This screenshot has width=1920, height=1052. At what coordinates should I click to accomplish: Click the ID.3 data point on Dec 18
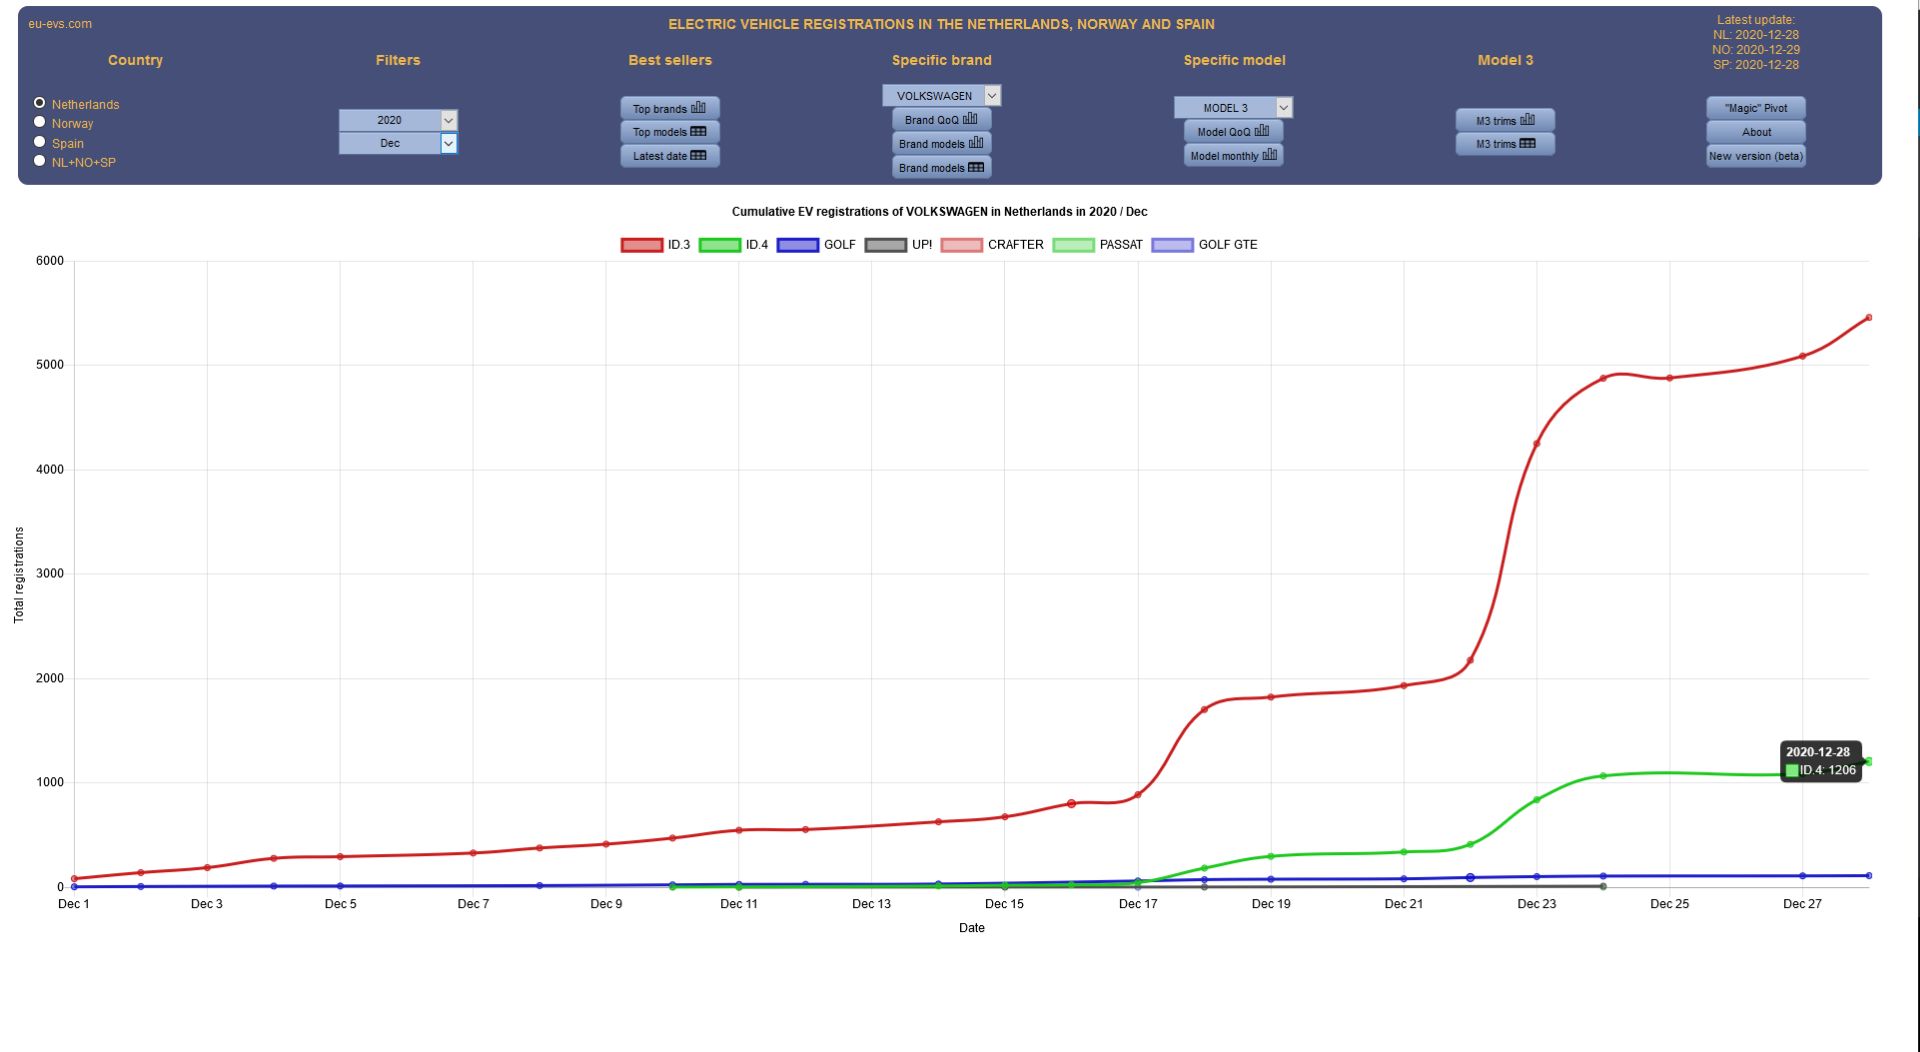pyautogui.click(x=1204, y=709)
